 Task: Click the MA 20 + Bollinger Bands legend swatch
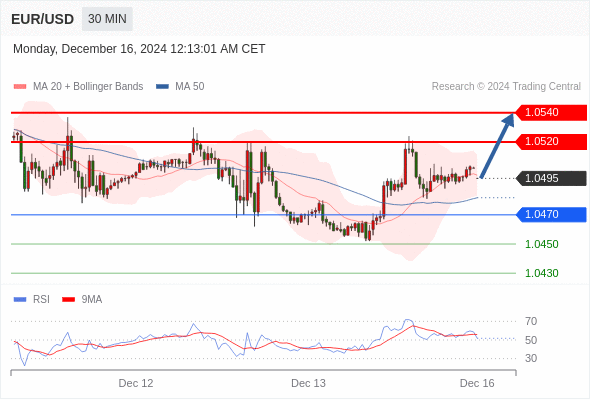(20, 87)
